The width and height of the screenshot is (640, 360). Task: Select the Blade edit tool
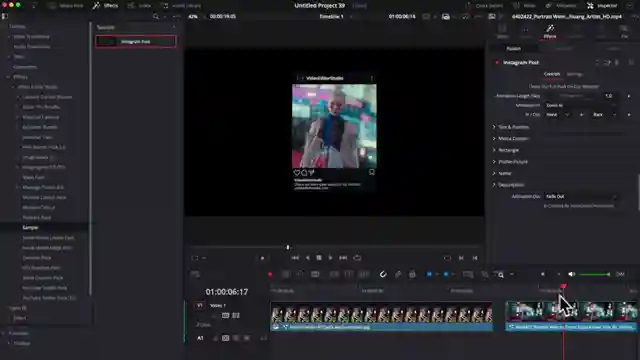coord(315,274)
